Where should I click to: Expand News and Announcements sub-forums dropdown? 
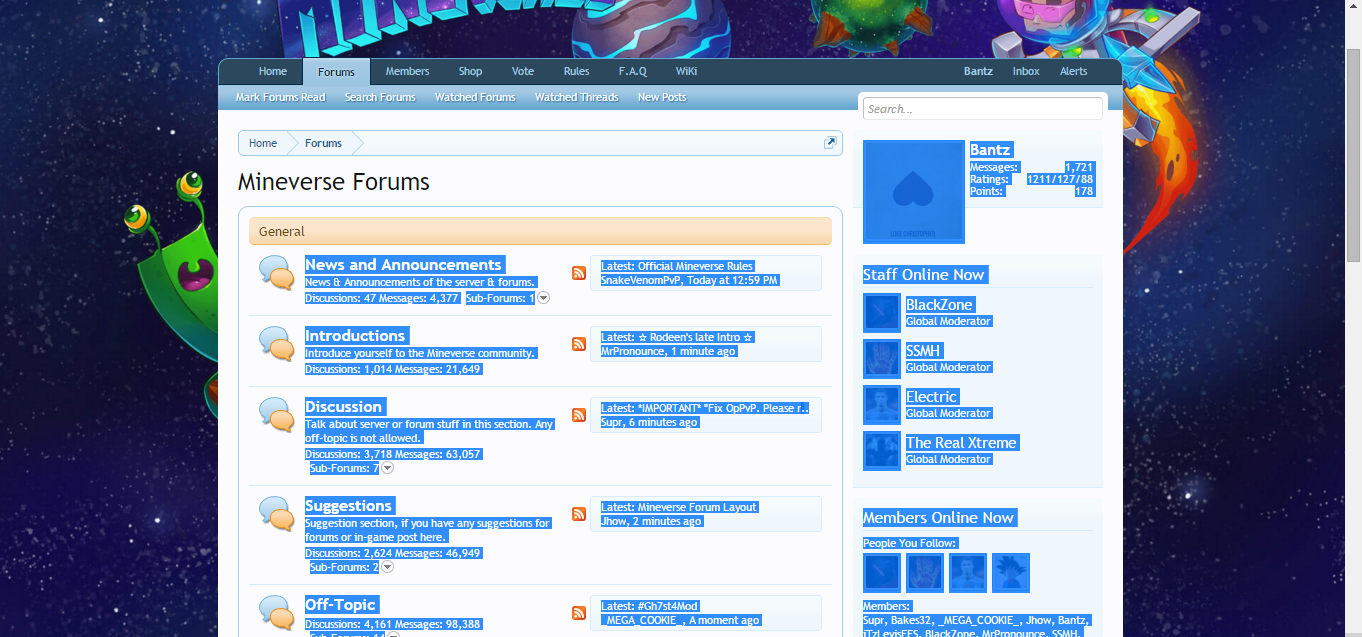tap(544, 298)
